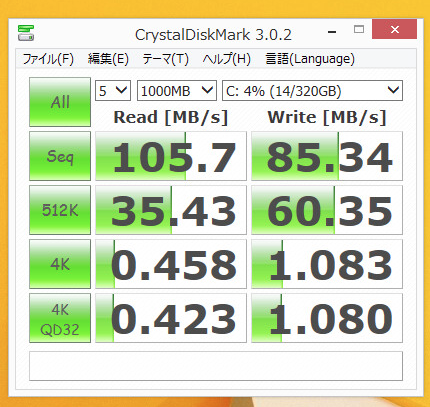Open the テーマ(T) theme menu
Image resolution: width=430 pixels, height=407 pixels.
(165, 59)
